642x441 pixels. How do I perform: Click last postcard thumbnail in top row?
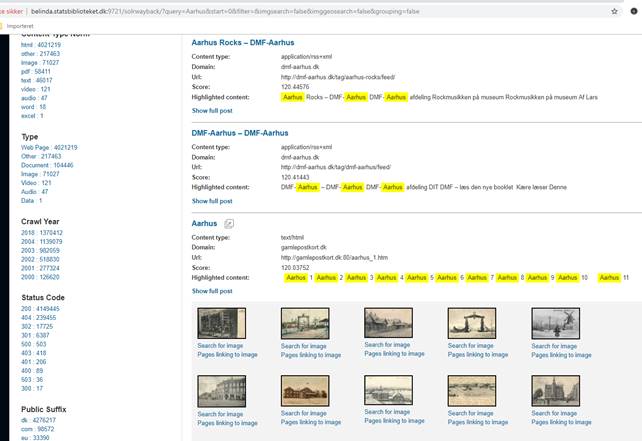554,323
